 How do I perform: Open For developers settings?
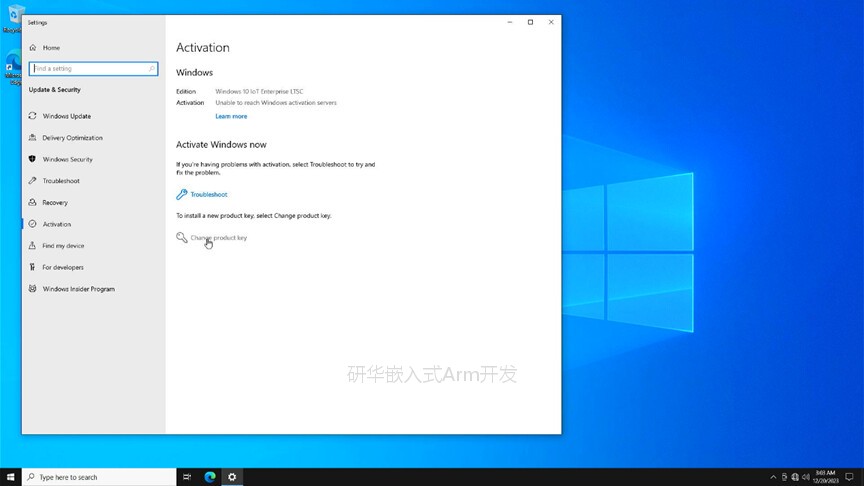(63, 267)
